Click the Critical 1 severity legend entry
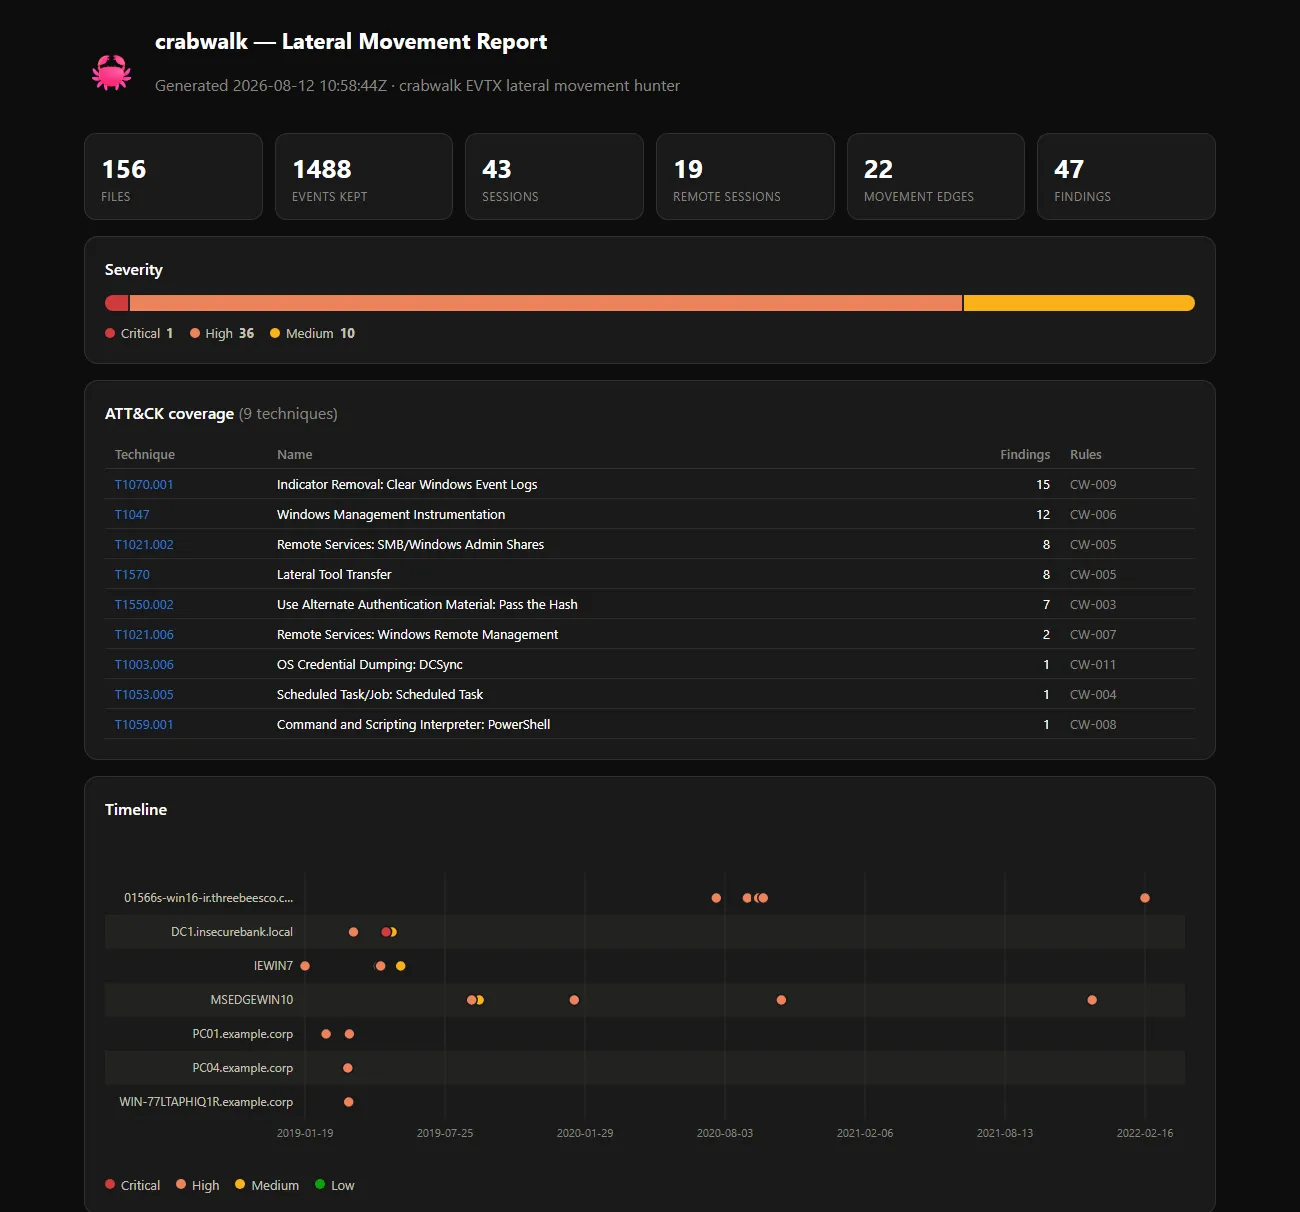 tap(139, 334)
